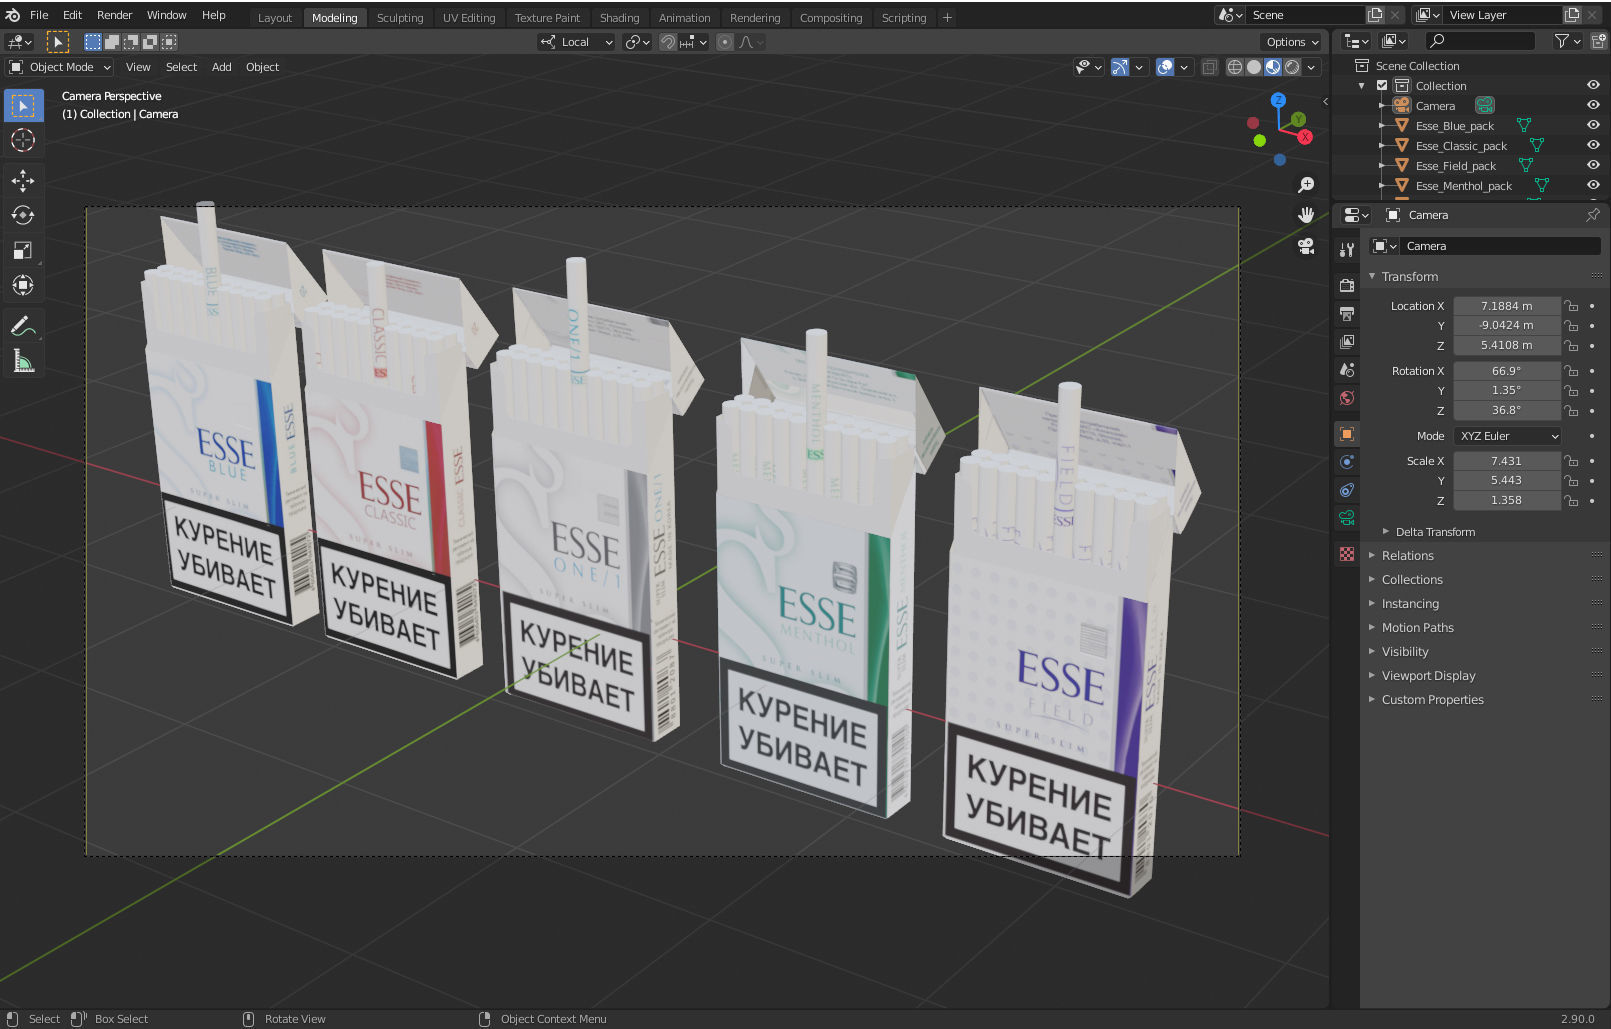The width and height of the screenshot is (1611, 1029).
Task: Open the Physics properties tab icon
Action: point(1347,462)
